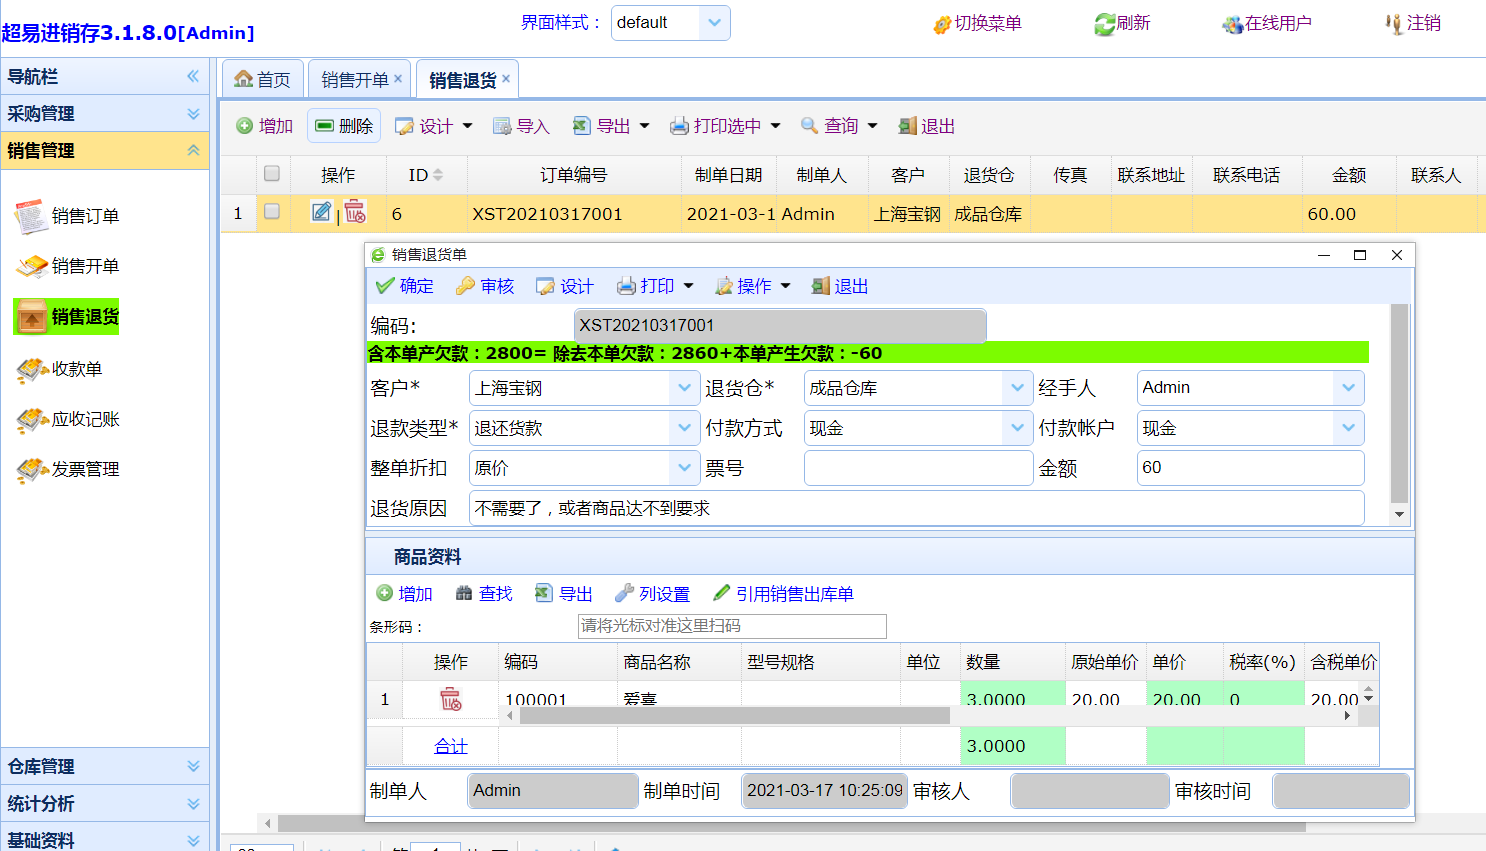Image resolution: width=1486 pixels, height=851 pixels.
Task: Check the checkbox for order row 1
Action: [272, 212]
